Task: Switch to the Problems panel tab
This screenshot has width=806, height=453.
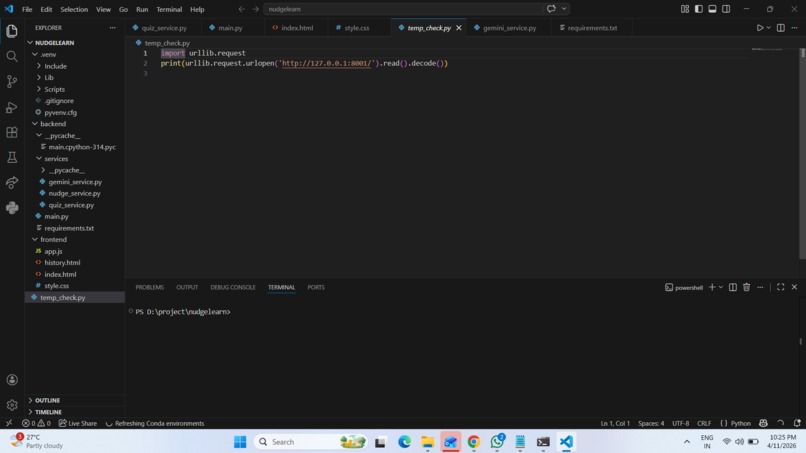Action: 150,287
